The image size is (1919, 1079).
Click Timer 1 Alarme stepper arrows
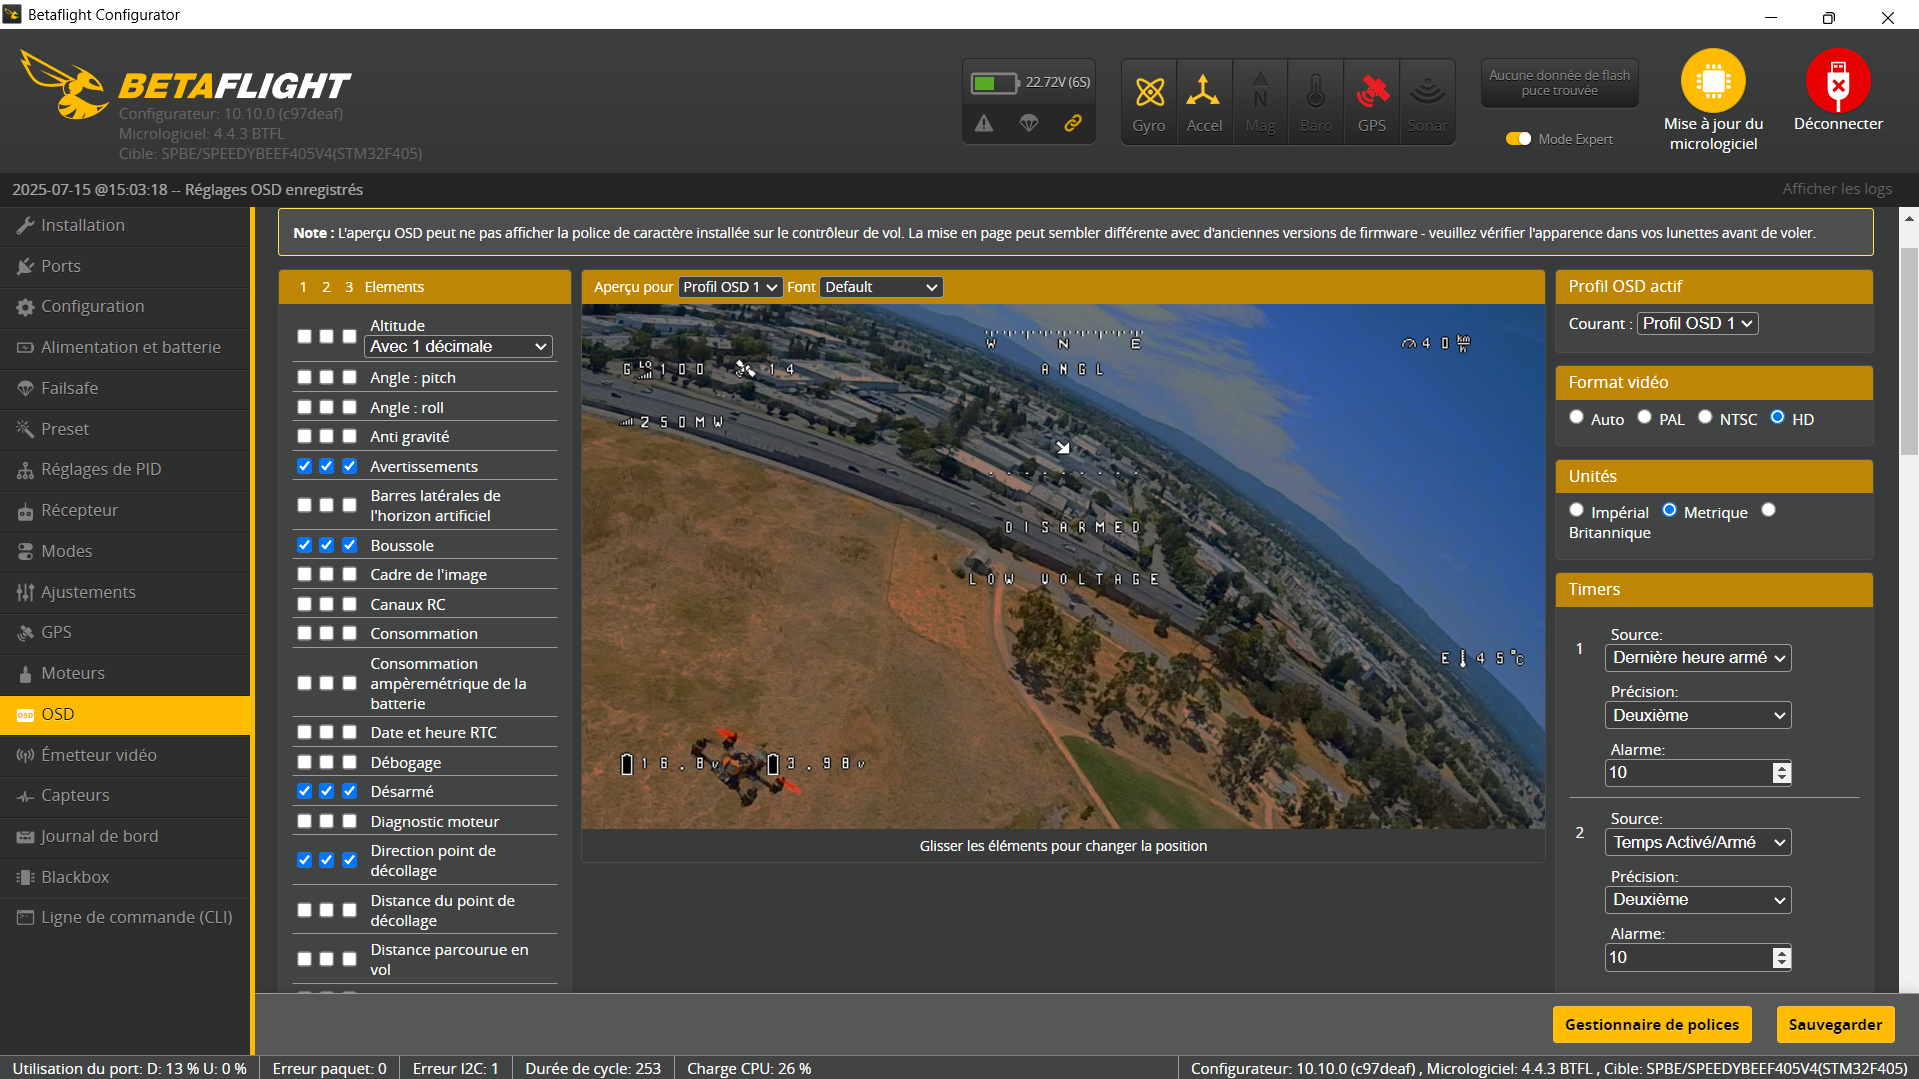[x=1781, y=773]
